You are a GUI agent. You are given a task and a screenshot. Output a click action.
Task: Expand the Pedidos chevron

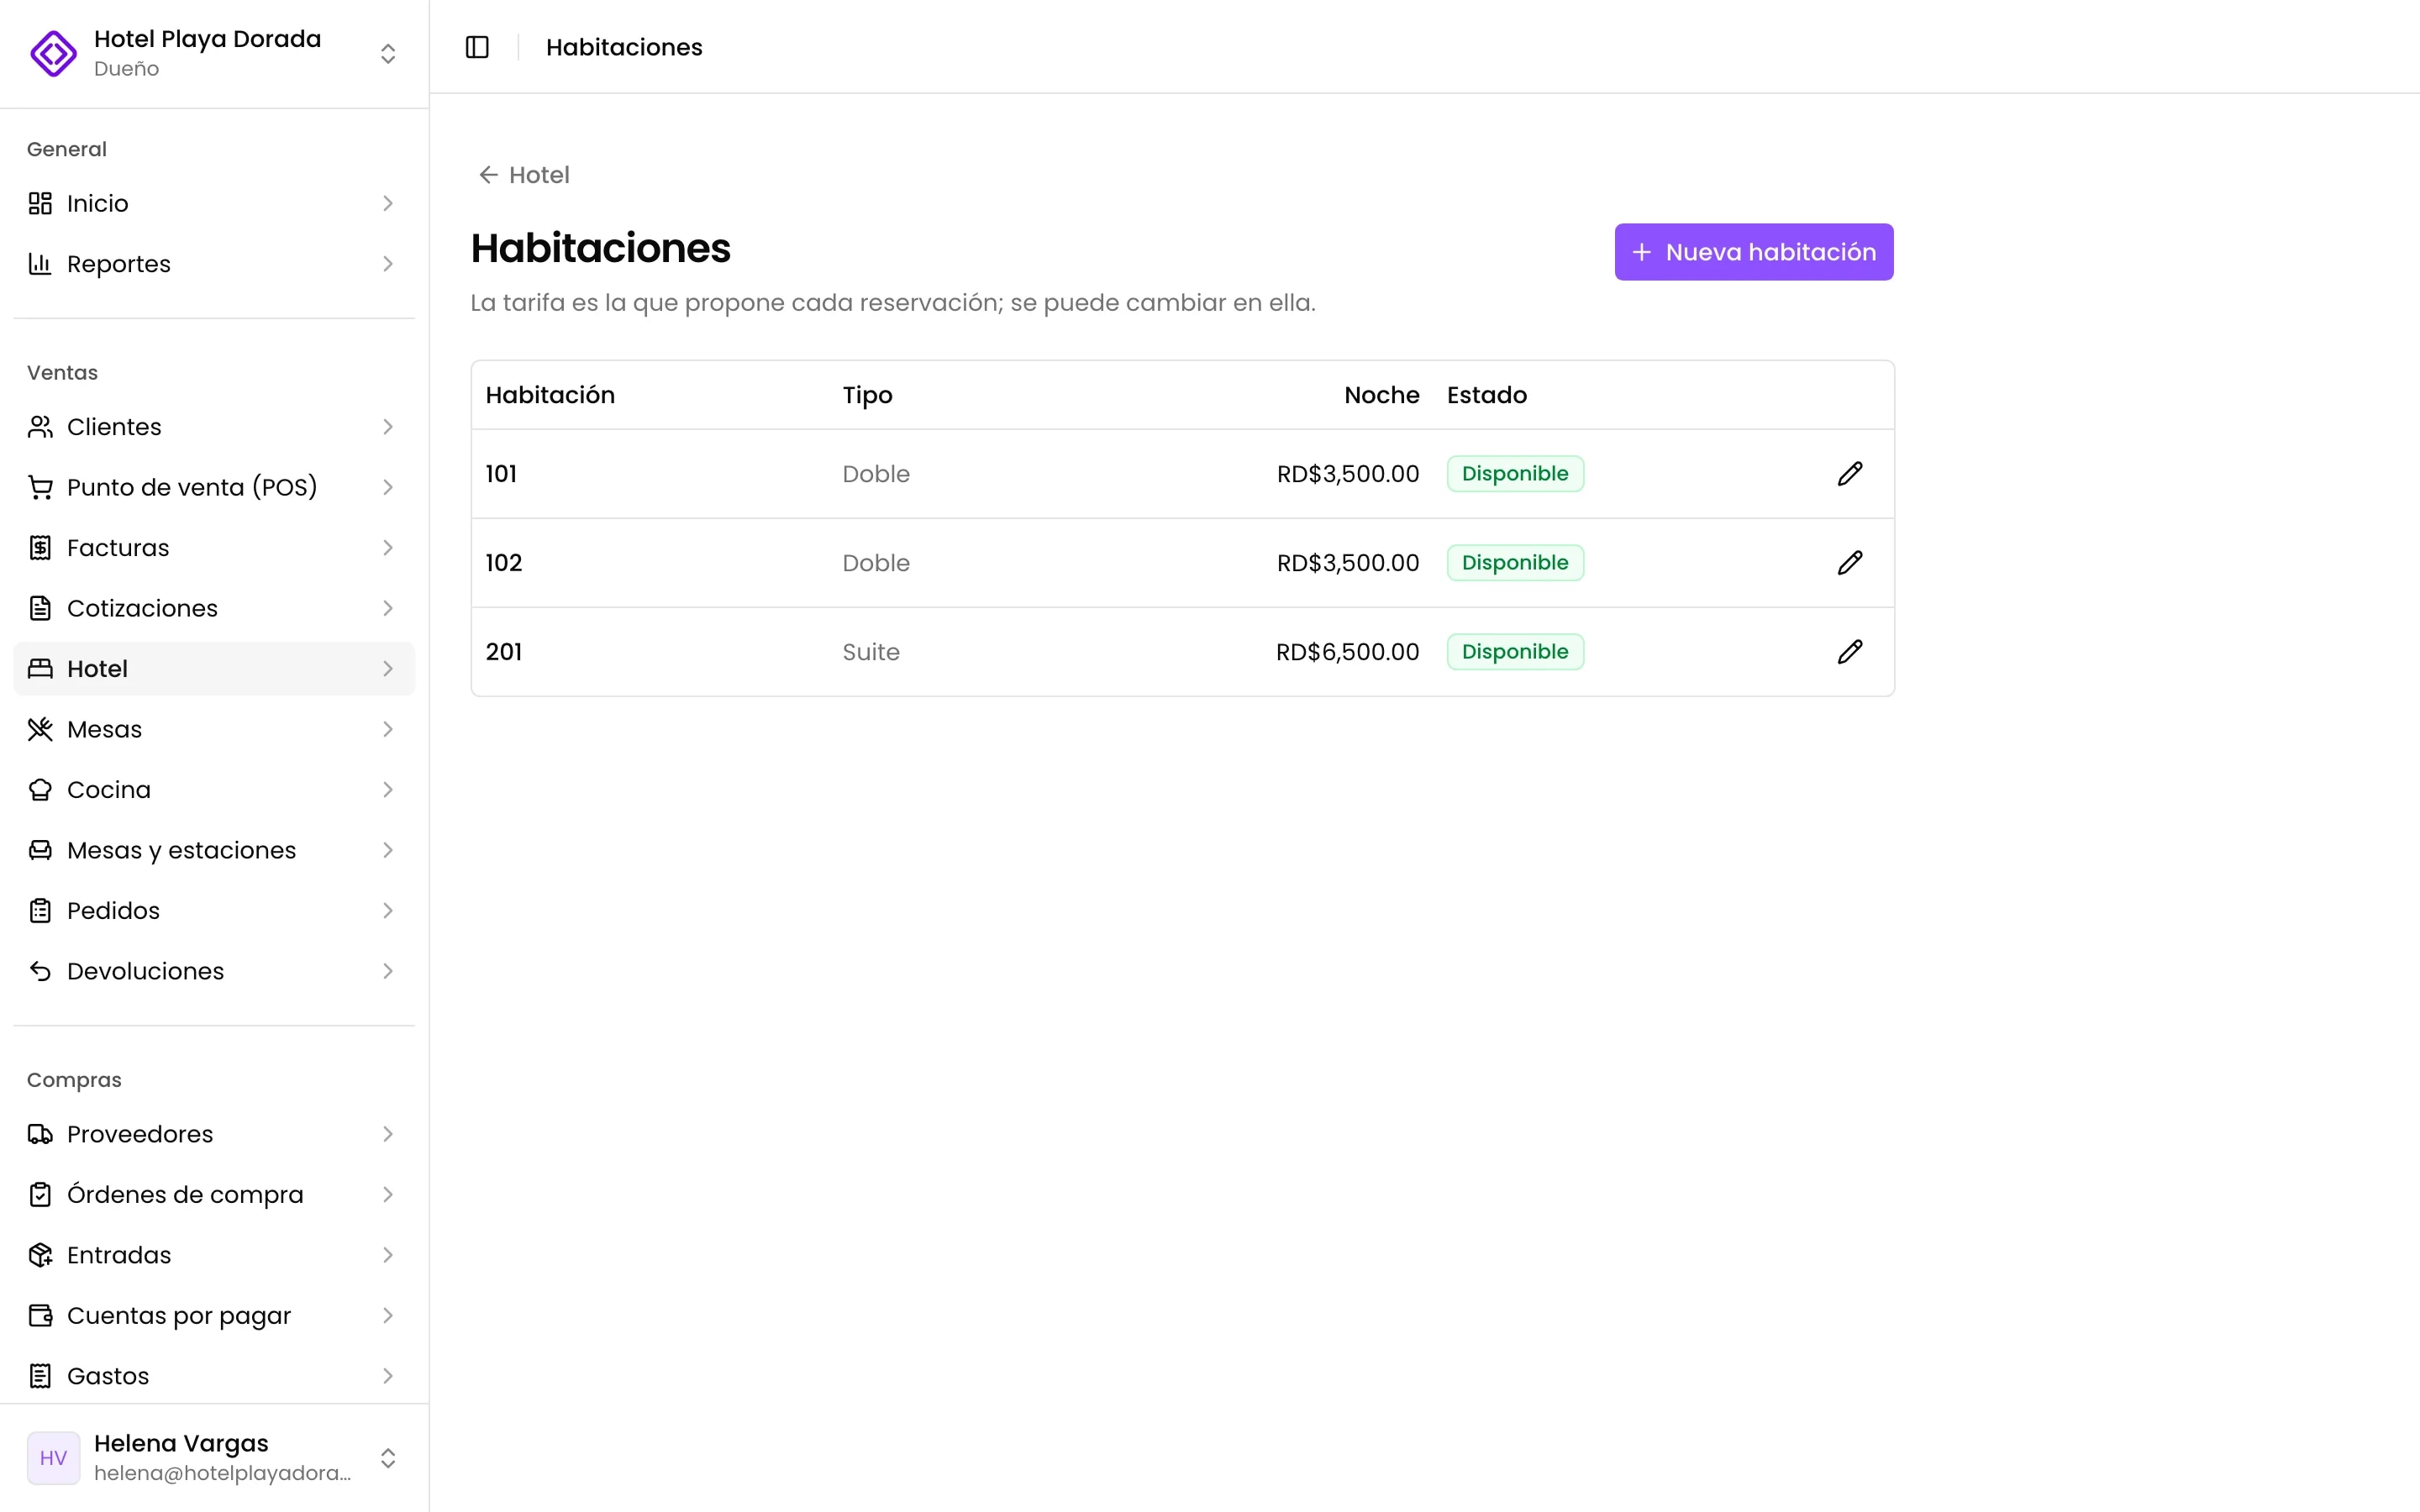[388, 911]
